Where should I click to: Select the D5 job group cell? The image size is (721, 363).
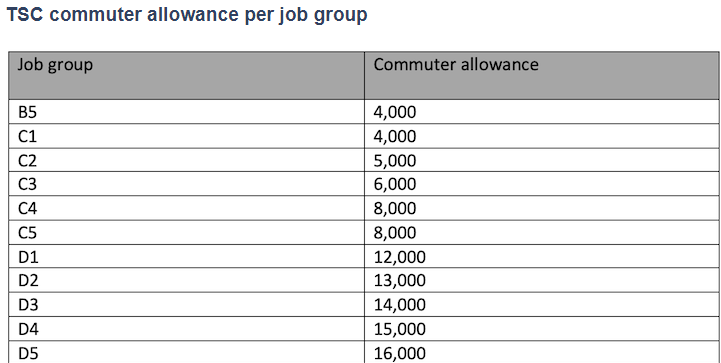[186, 352]
